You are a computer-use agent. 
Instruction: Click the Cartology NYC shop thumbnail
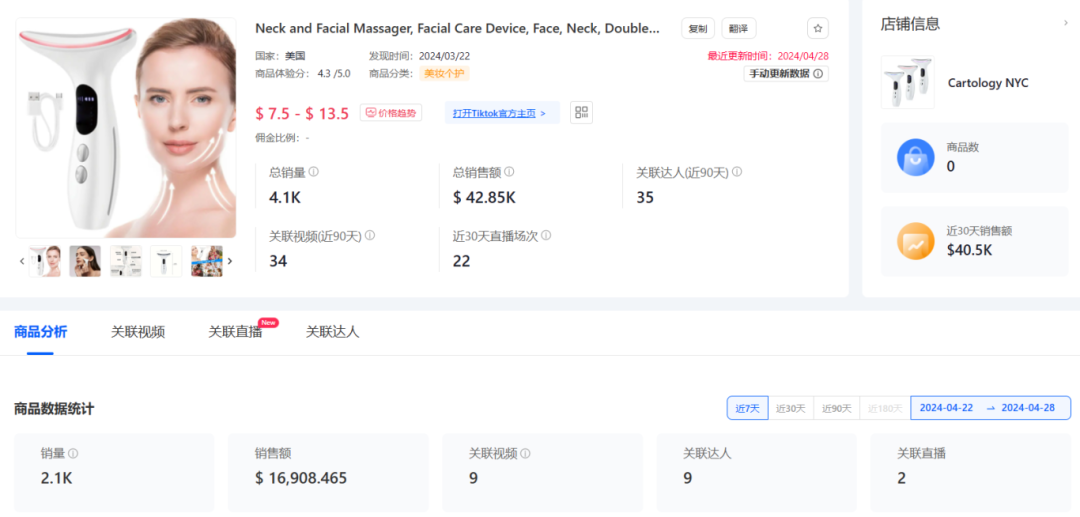pos(908,82)
